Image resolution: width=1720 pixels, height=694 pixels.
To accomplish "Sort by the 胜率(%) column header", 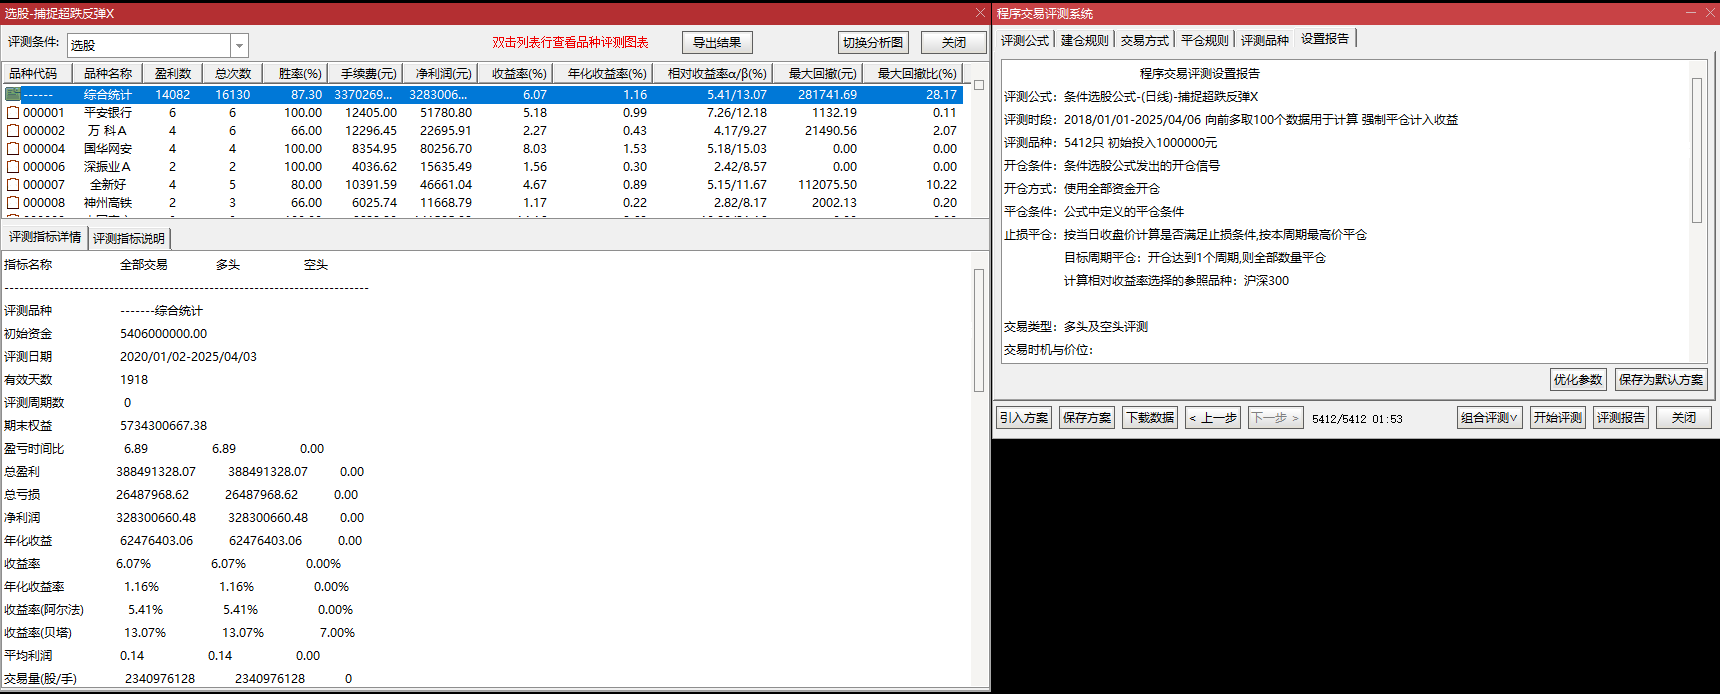I will [x=299, y=74].
